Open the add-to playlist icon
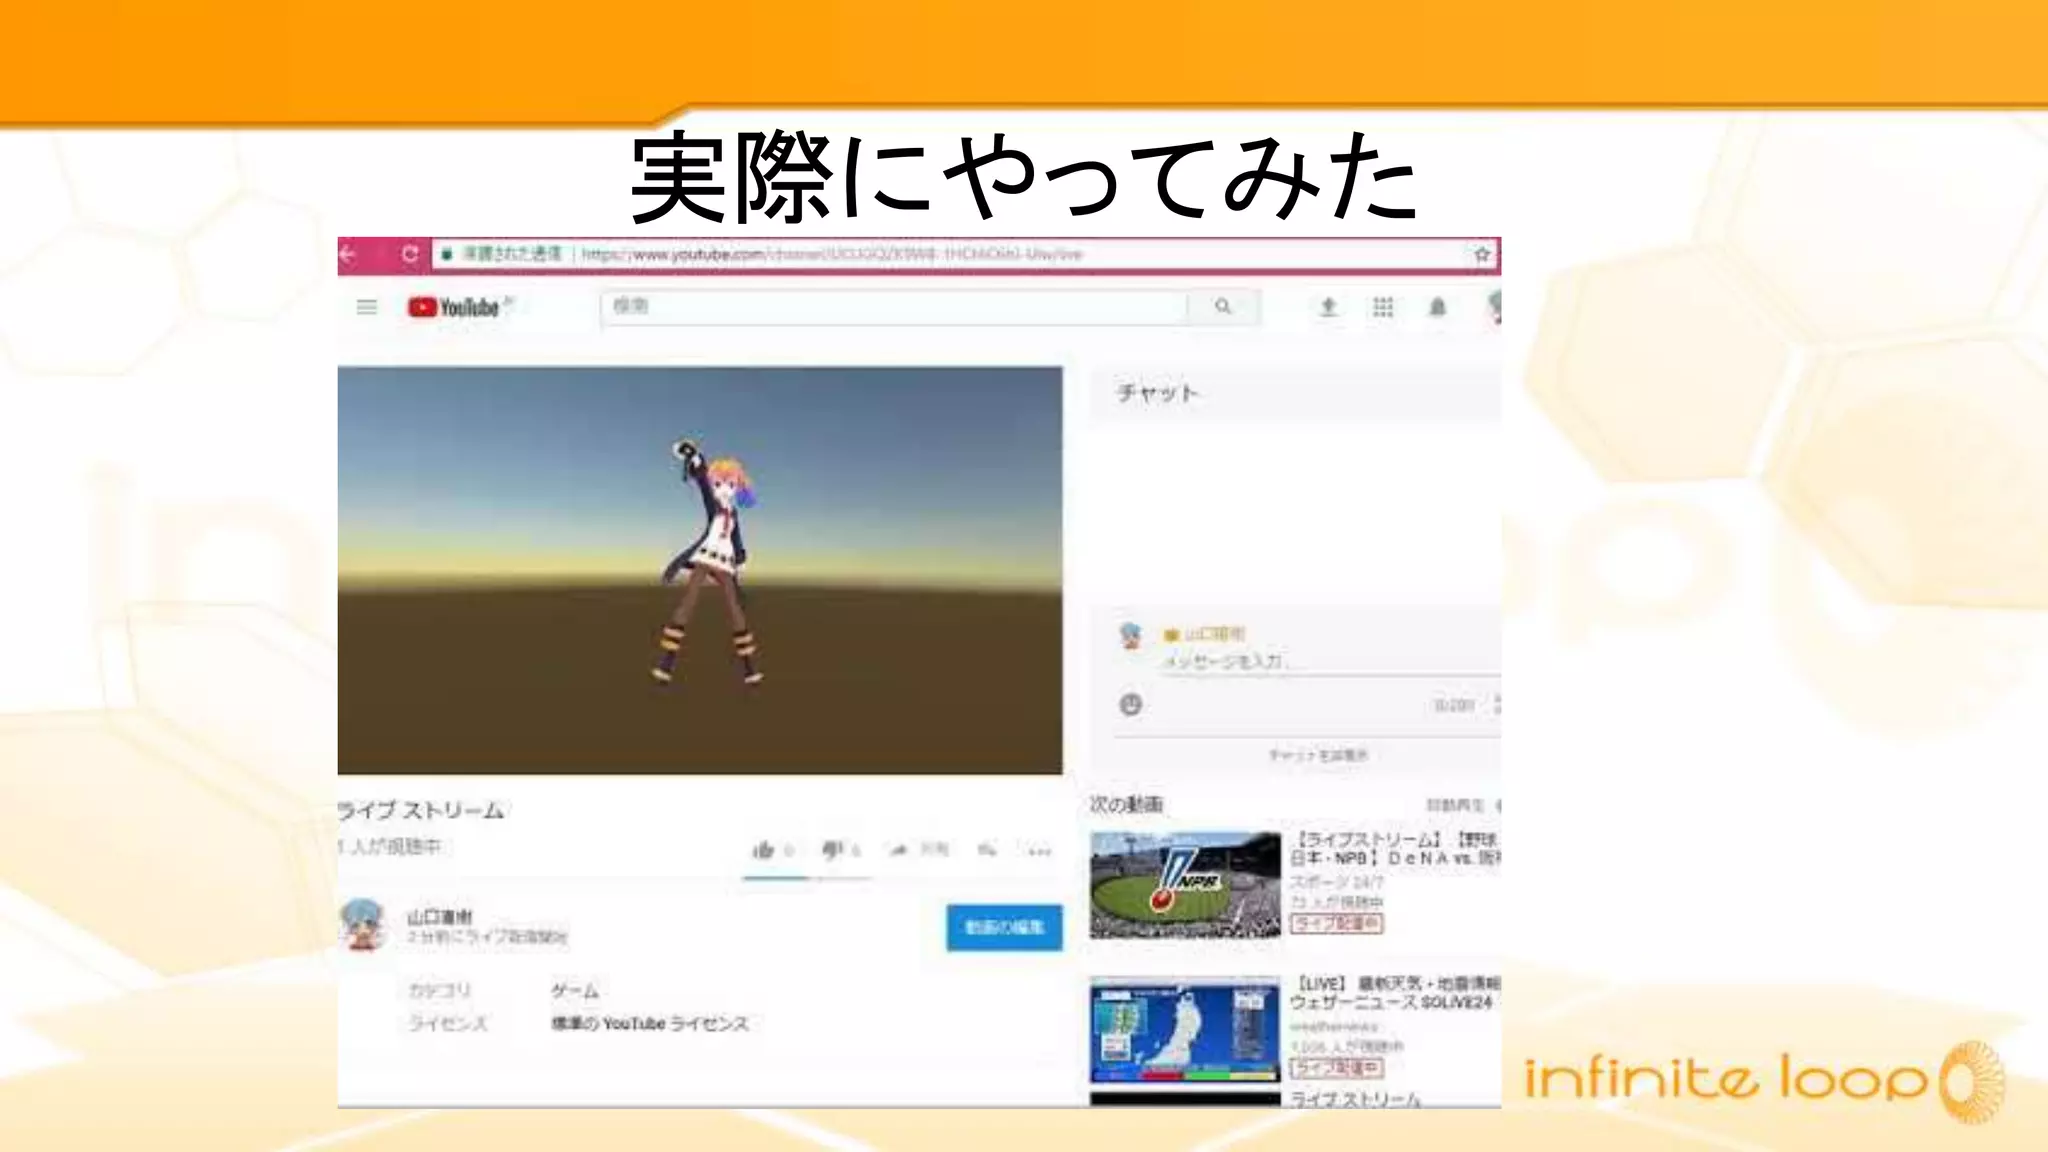 coord(987,850)
